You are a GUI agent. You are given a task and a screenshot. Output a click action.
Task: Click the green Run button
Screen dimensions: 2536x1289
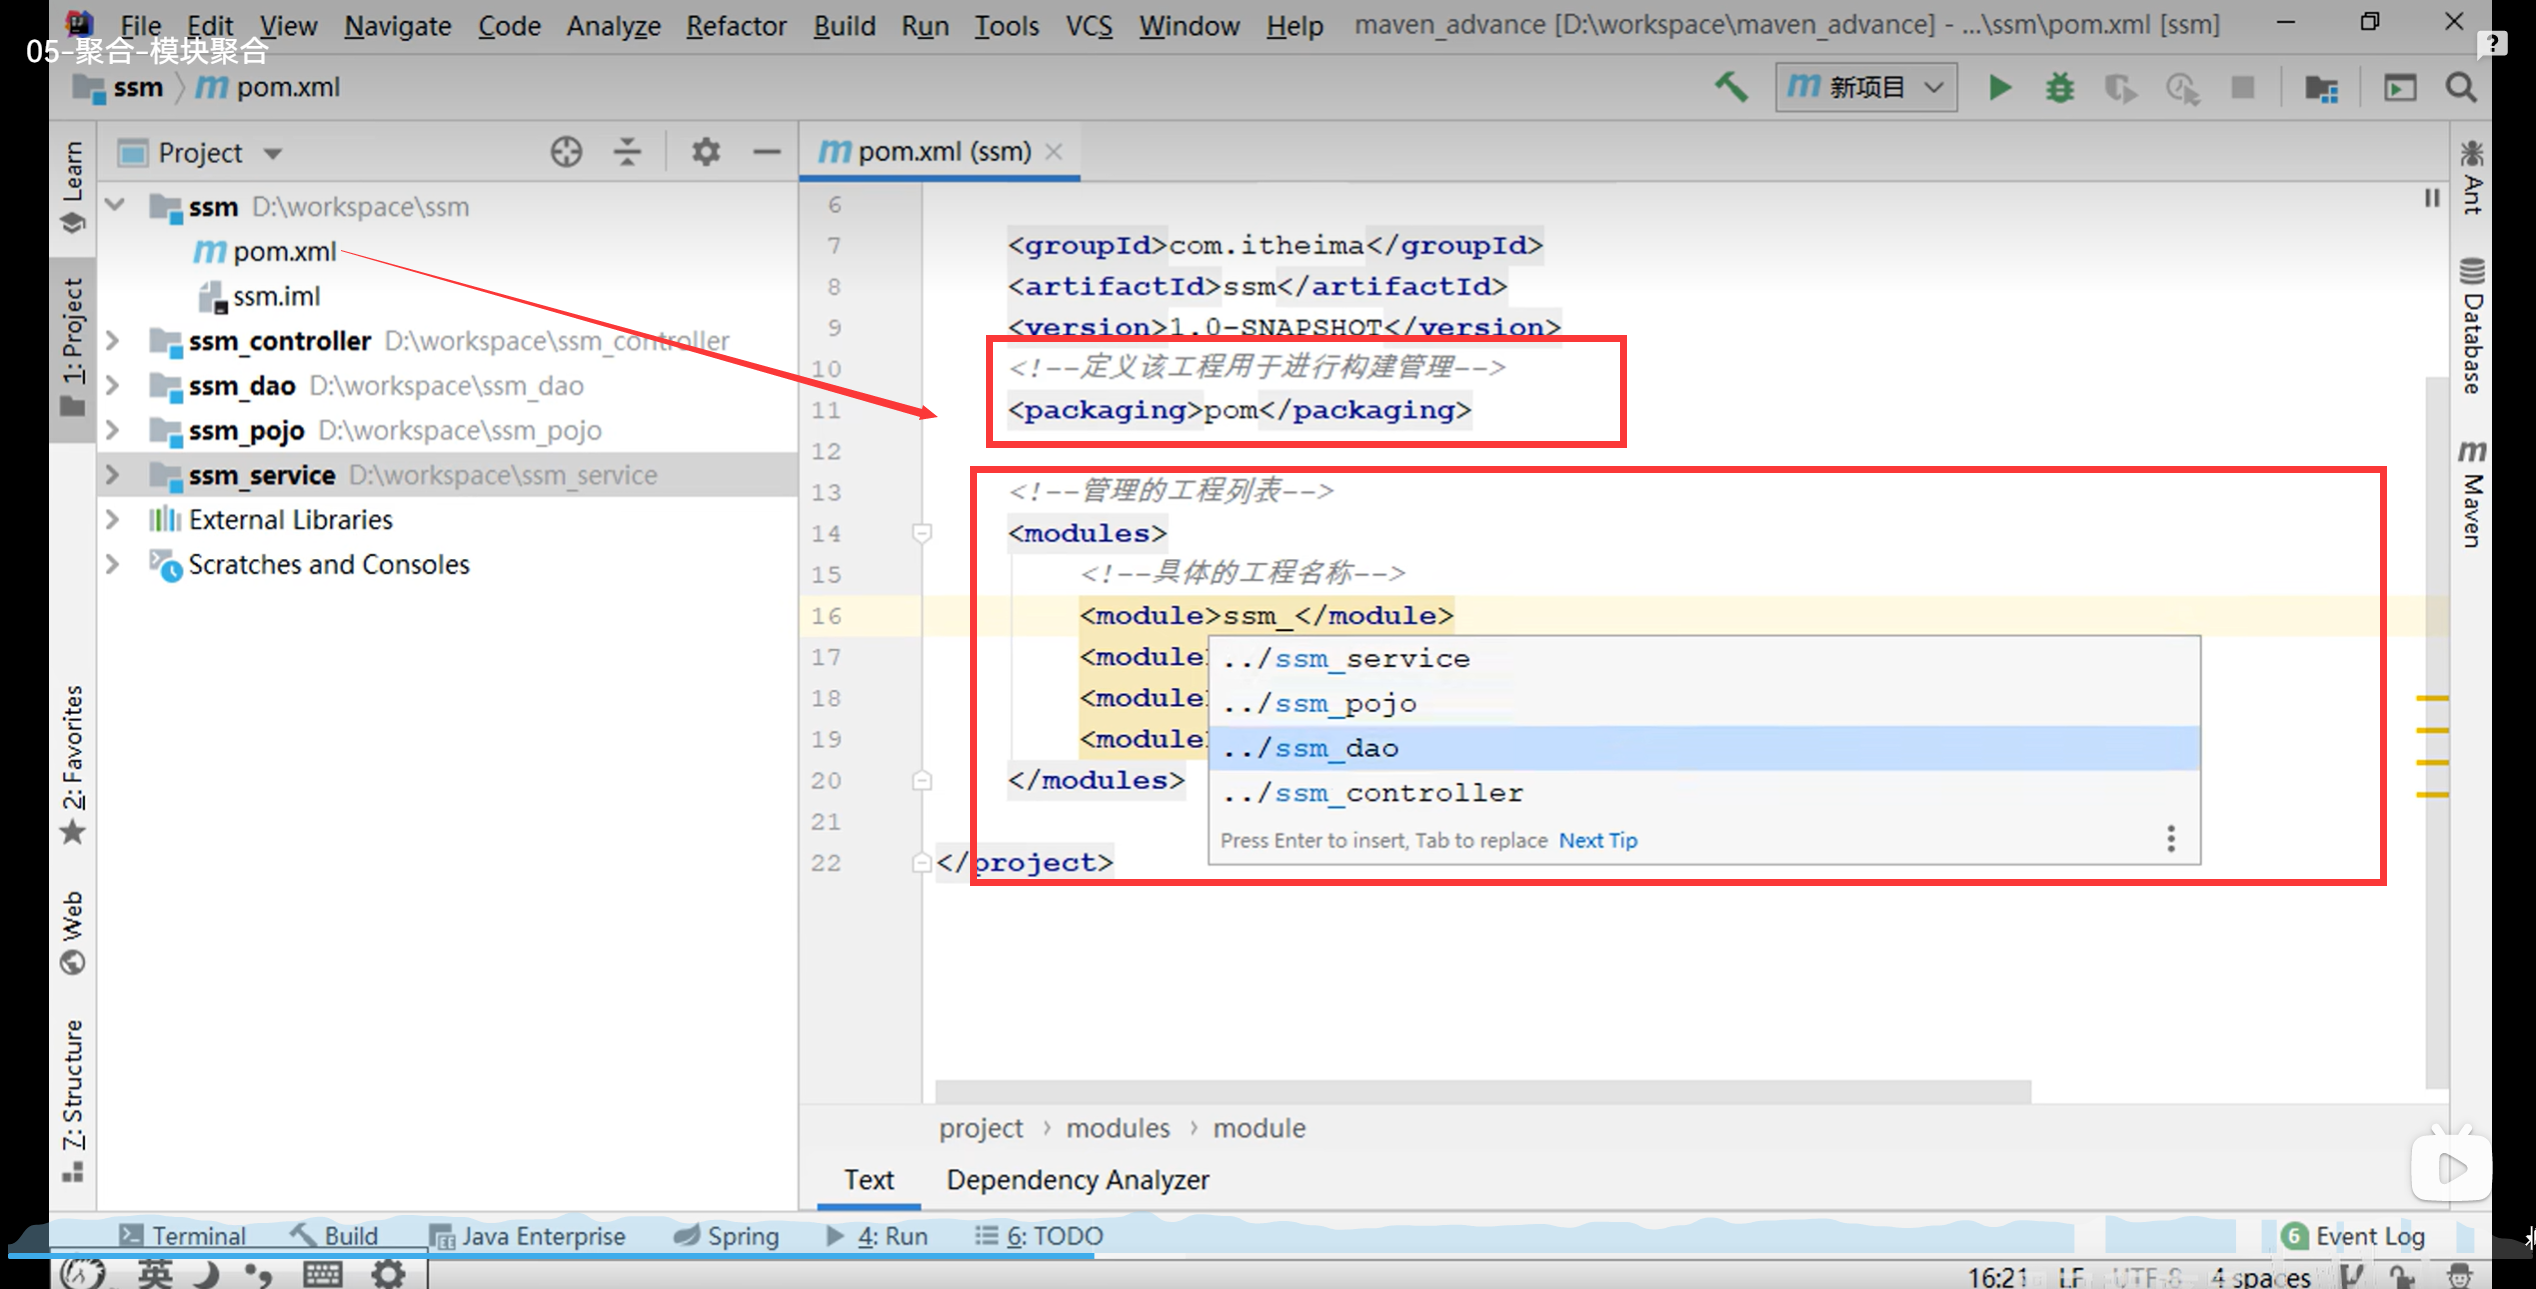point(1999,88)
